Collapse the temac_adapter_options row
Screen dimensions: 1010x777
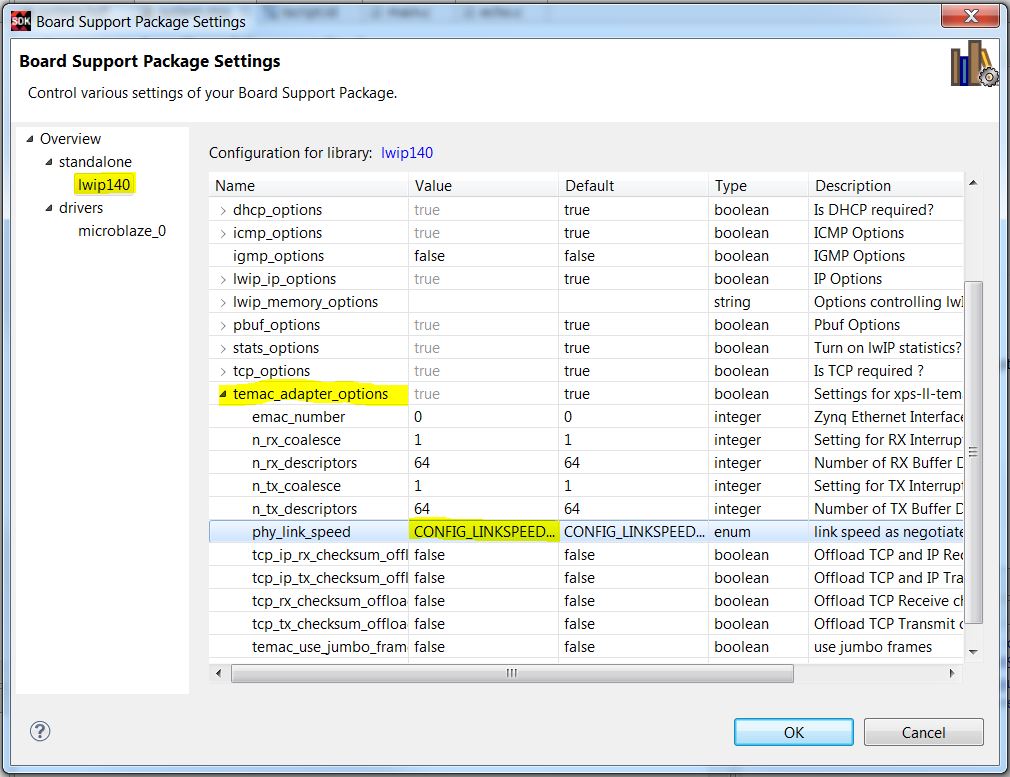(x=223, y=394)
